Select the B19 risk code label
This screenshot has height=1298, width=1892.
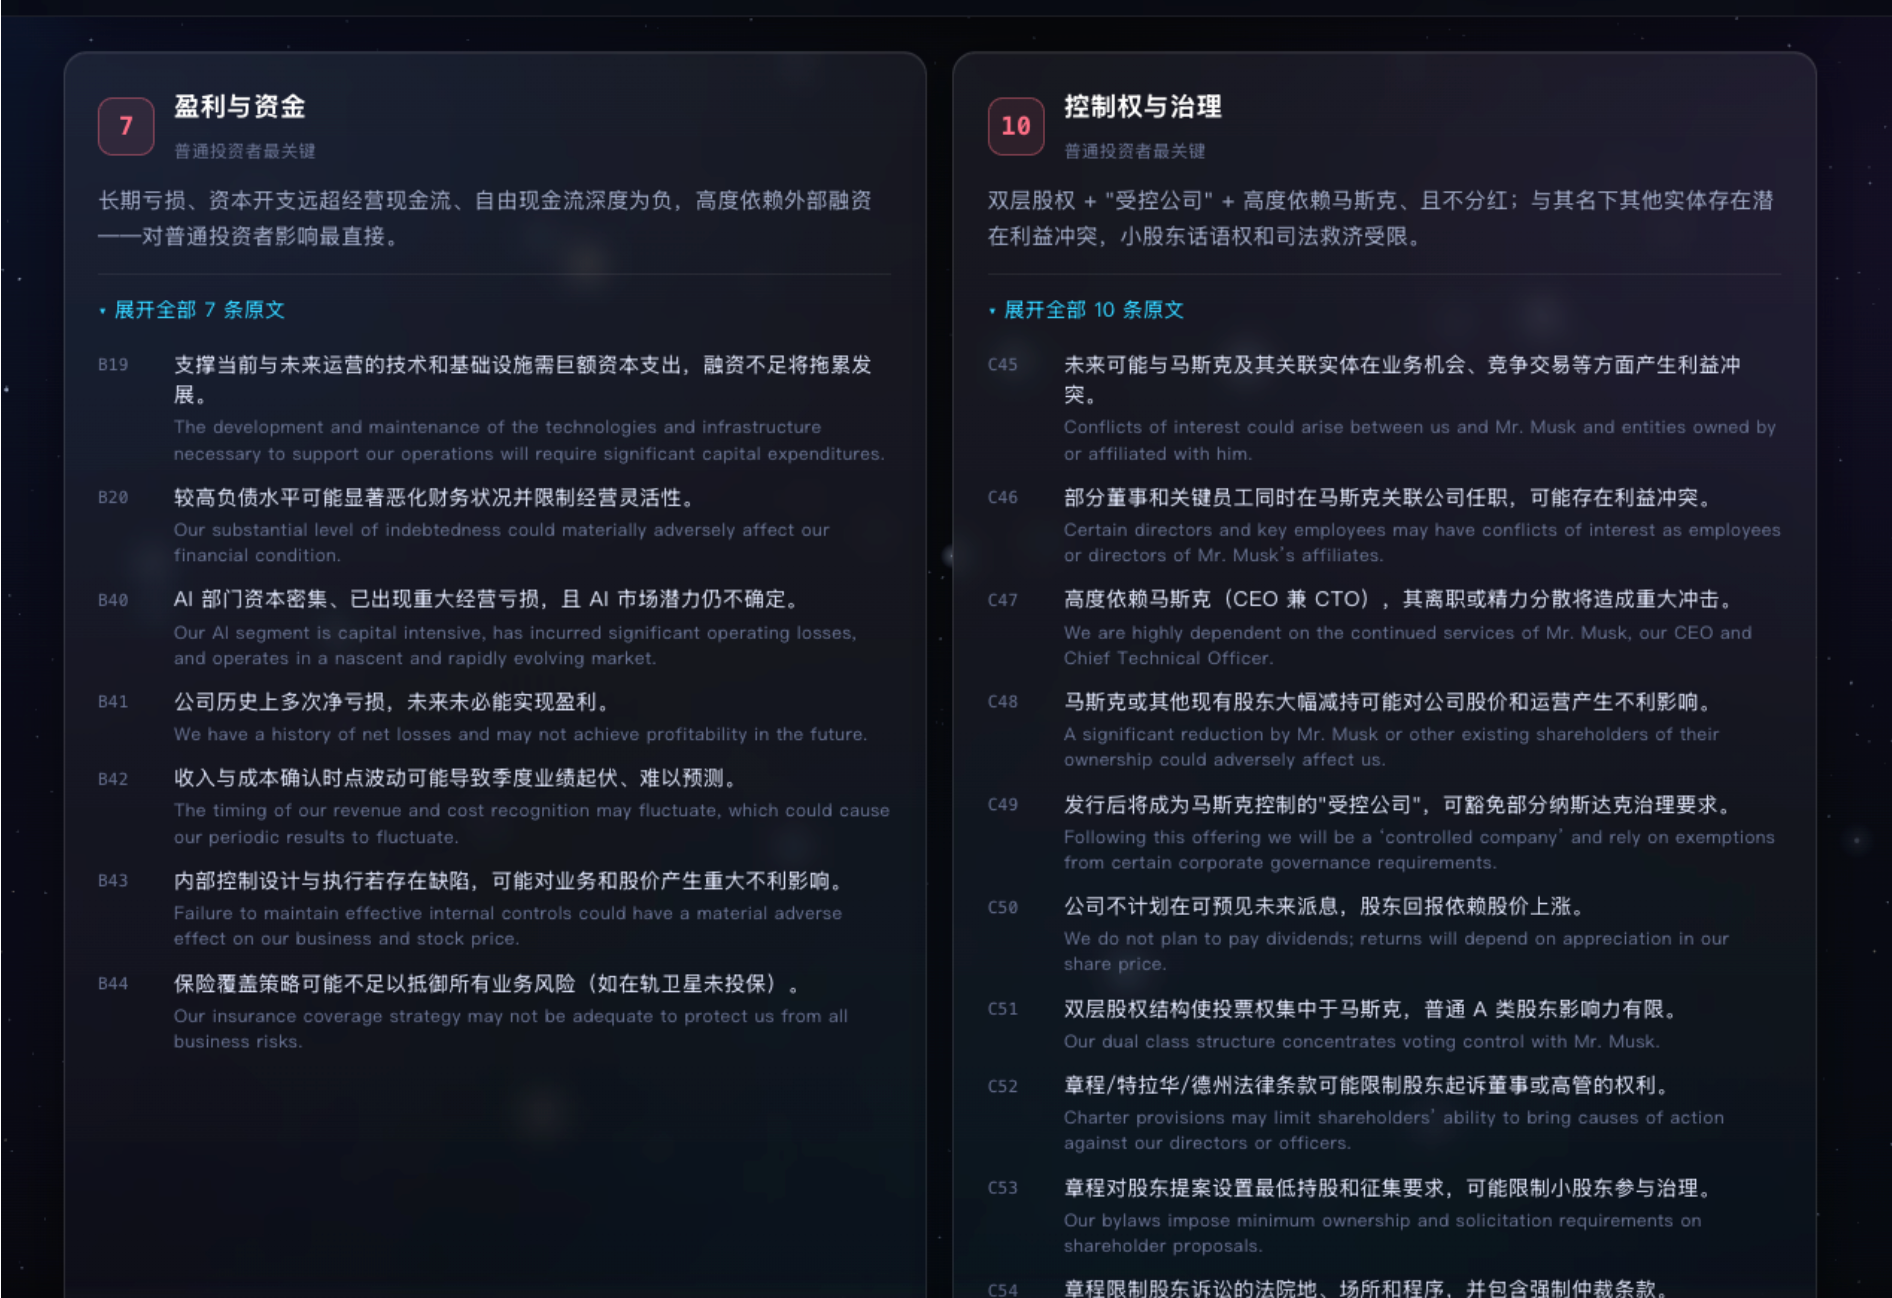113,365
